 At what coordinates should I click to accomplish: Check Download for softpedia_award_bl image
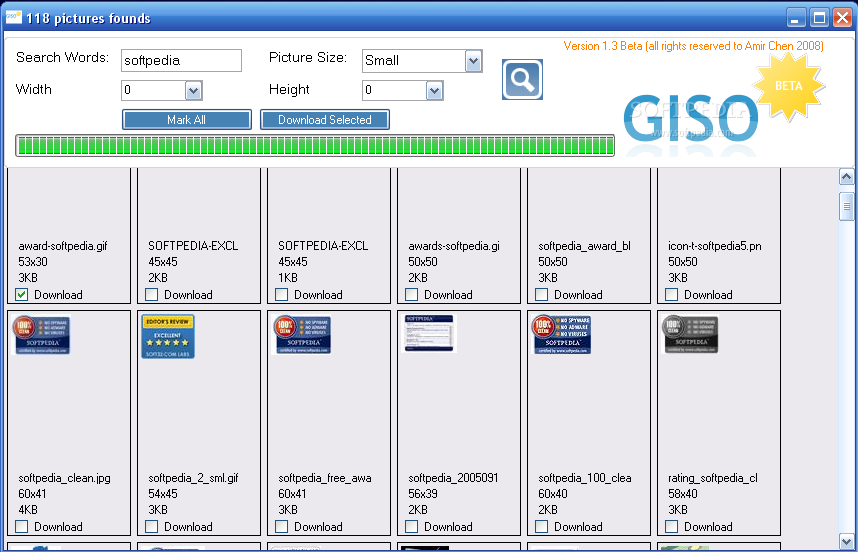click(x=541, y=295)
